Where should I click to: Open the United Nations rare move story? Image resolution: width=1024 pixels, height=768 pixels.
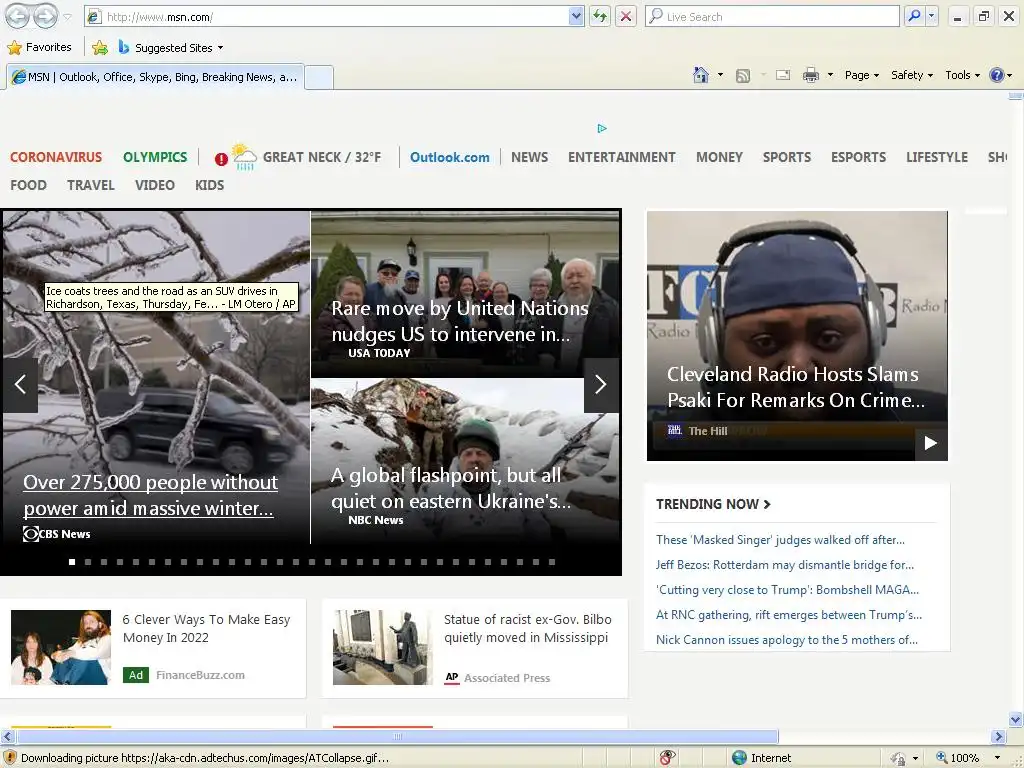click(x=460, y=321)
